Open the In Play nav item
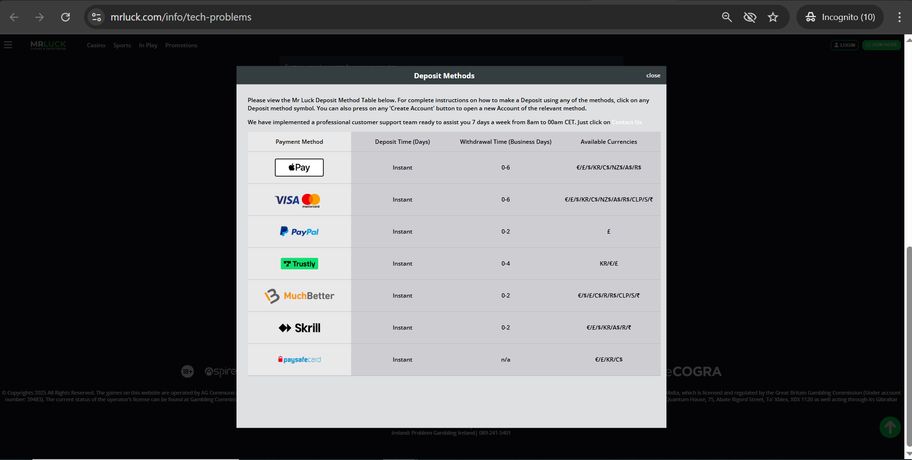 click(148, 45)
